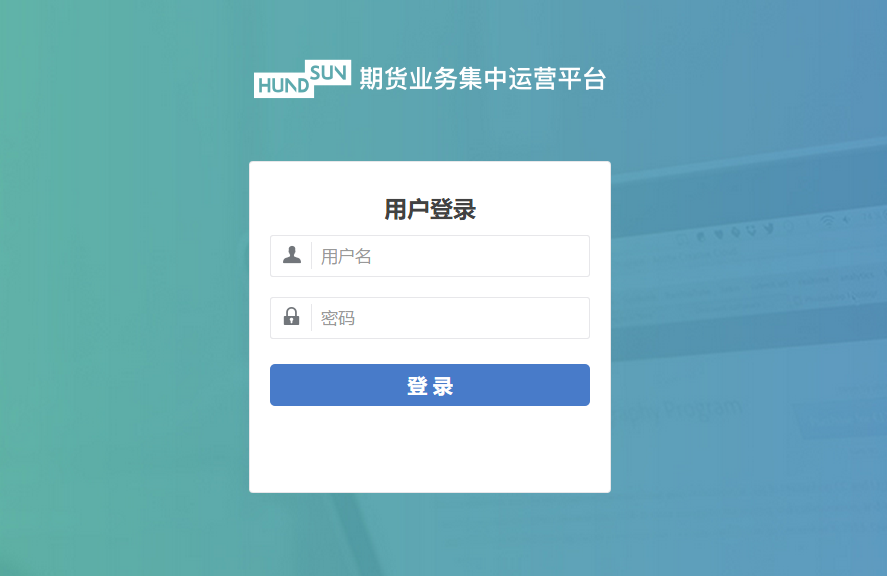Click the 用户名 placeholder text
Image resolution: width=887 pixels, height=576 pixels.
346,256
